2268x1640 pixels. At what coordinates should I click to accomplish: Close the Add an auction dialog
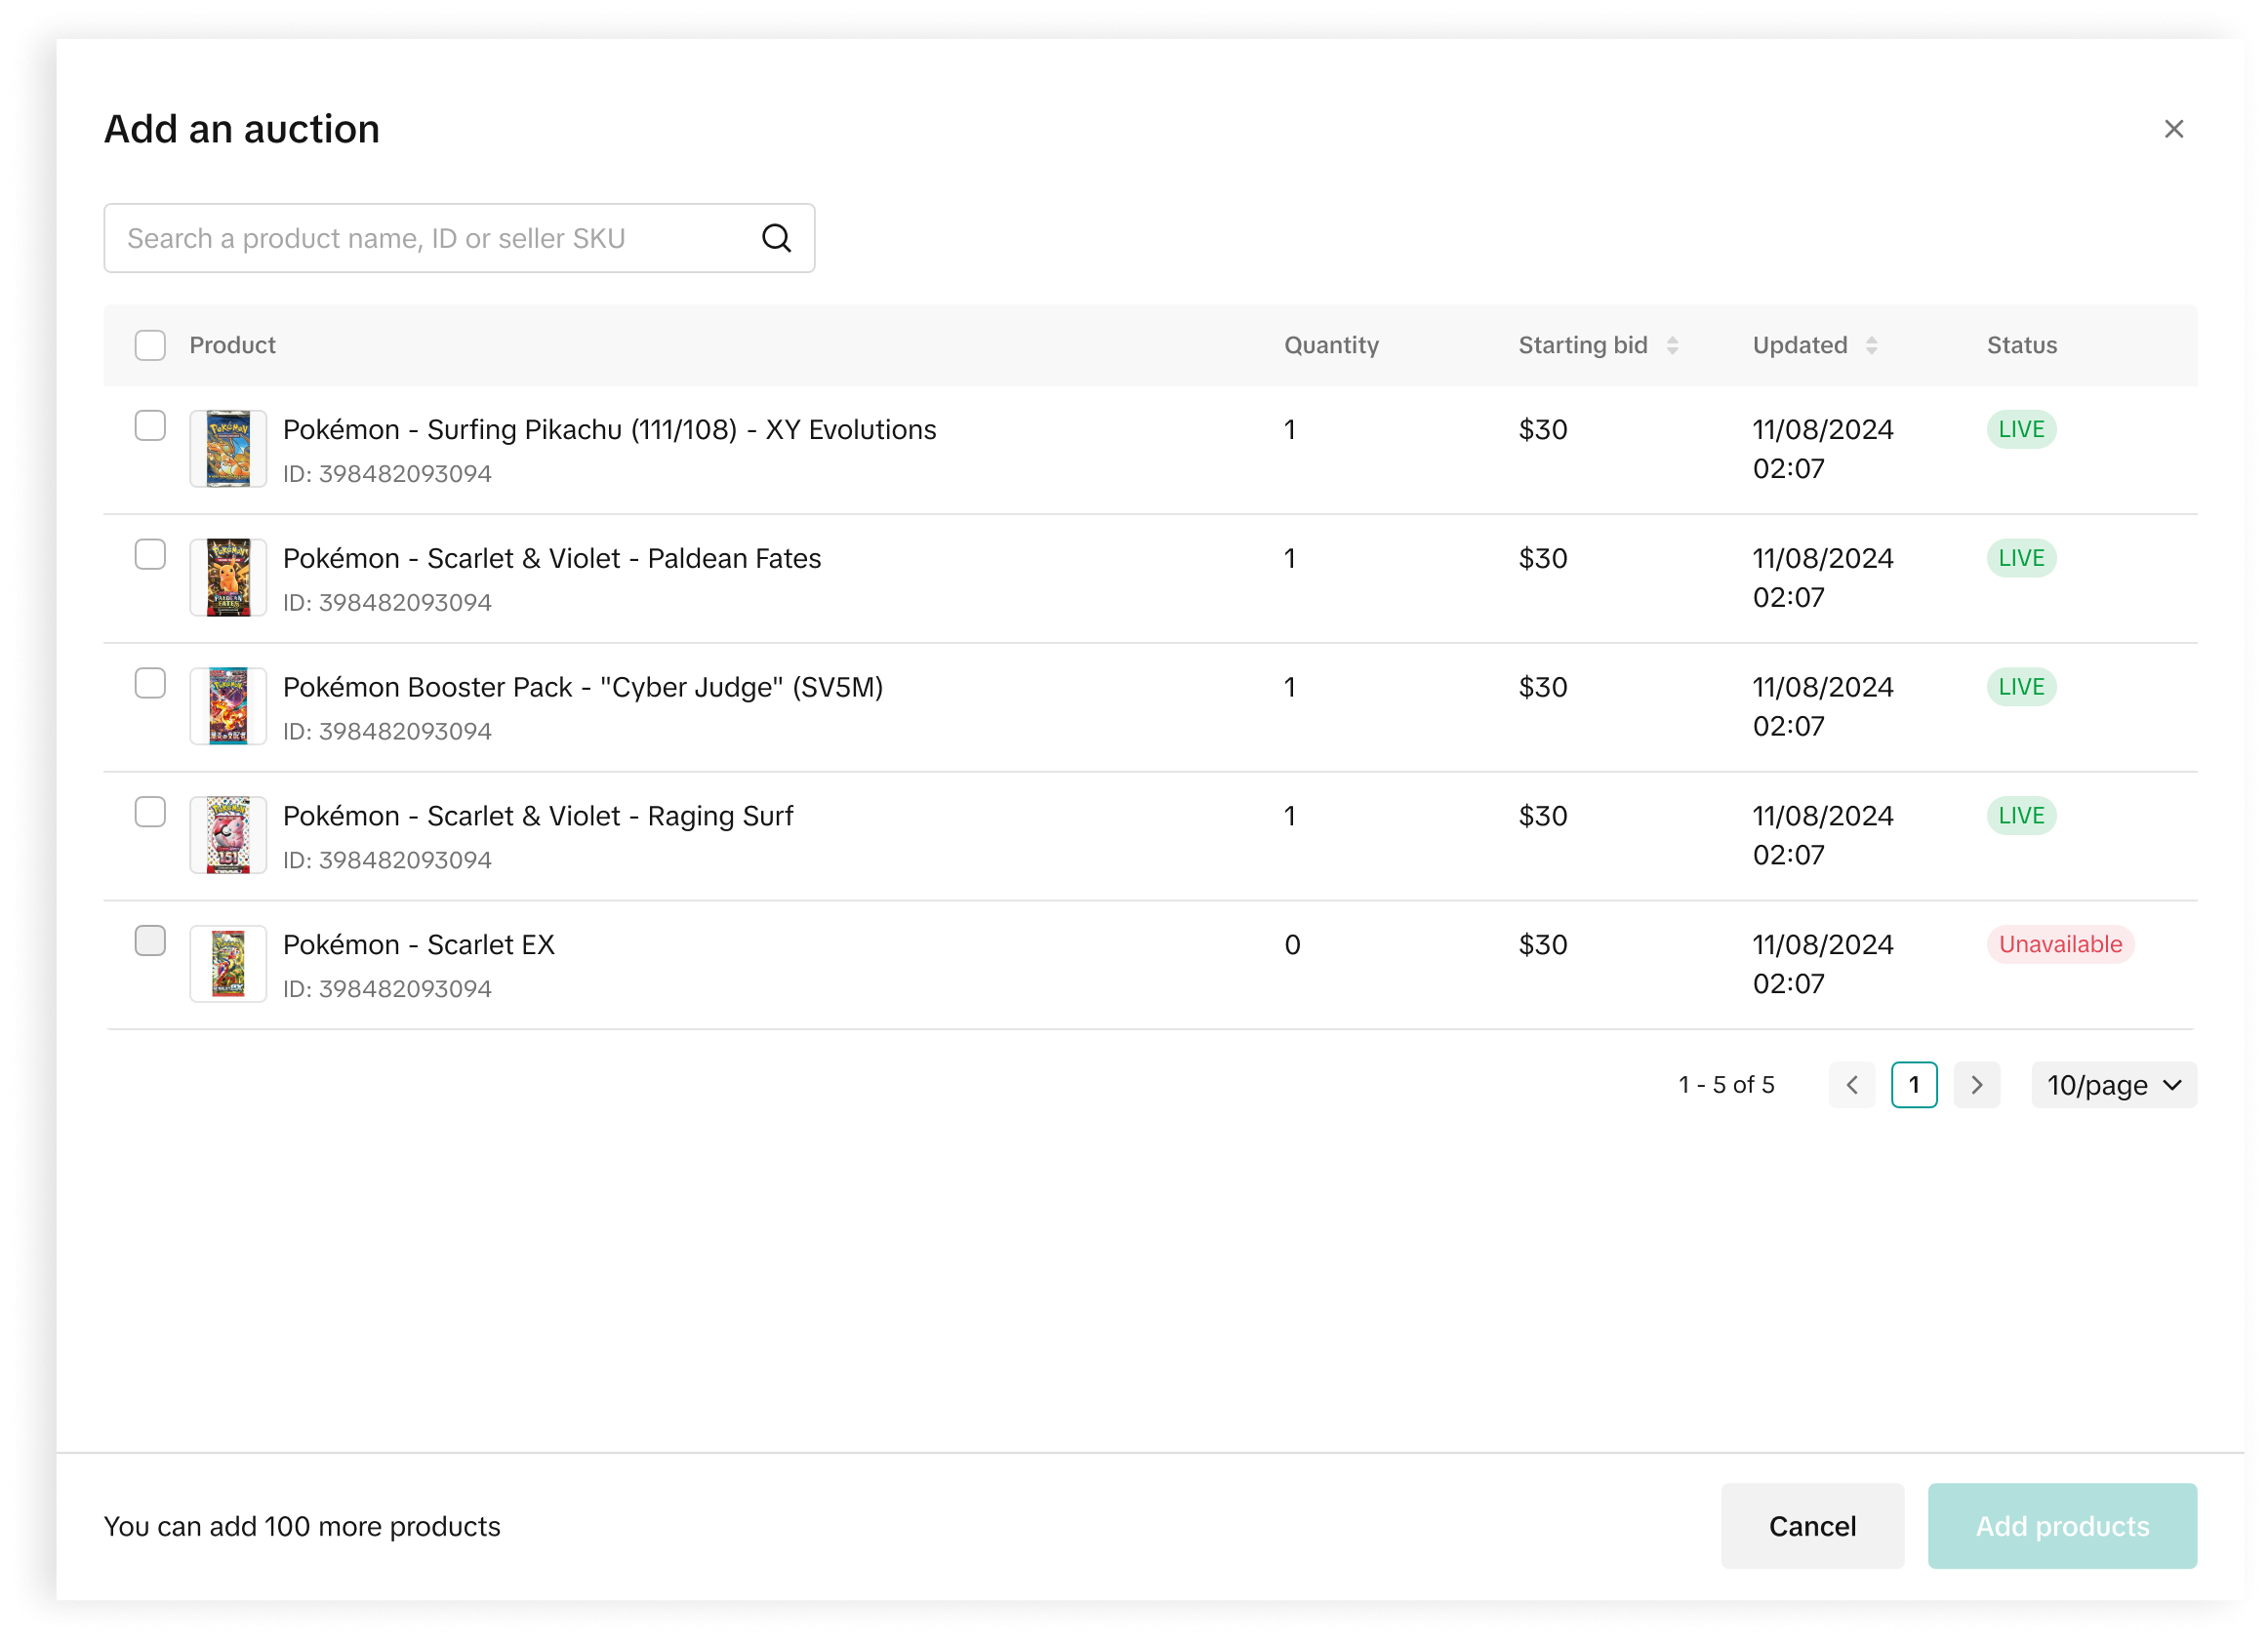click(x=2173, y=129)
